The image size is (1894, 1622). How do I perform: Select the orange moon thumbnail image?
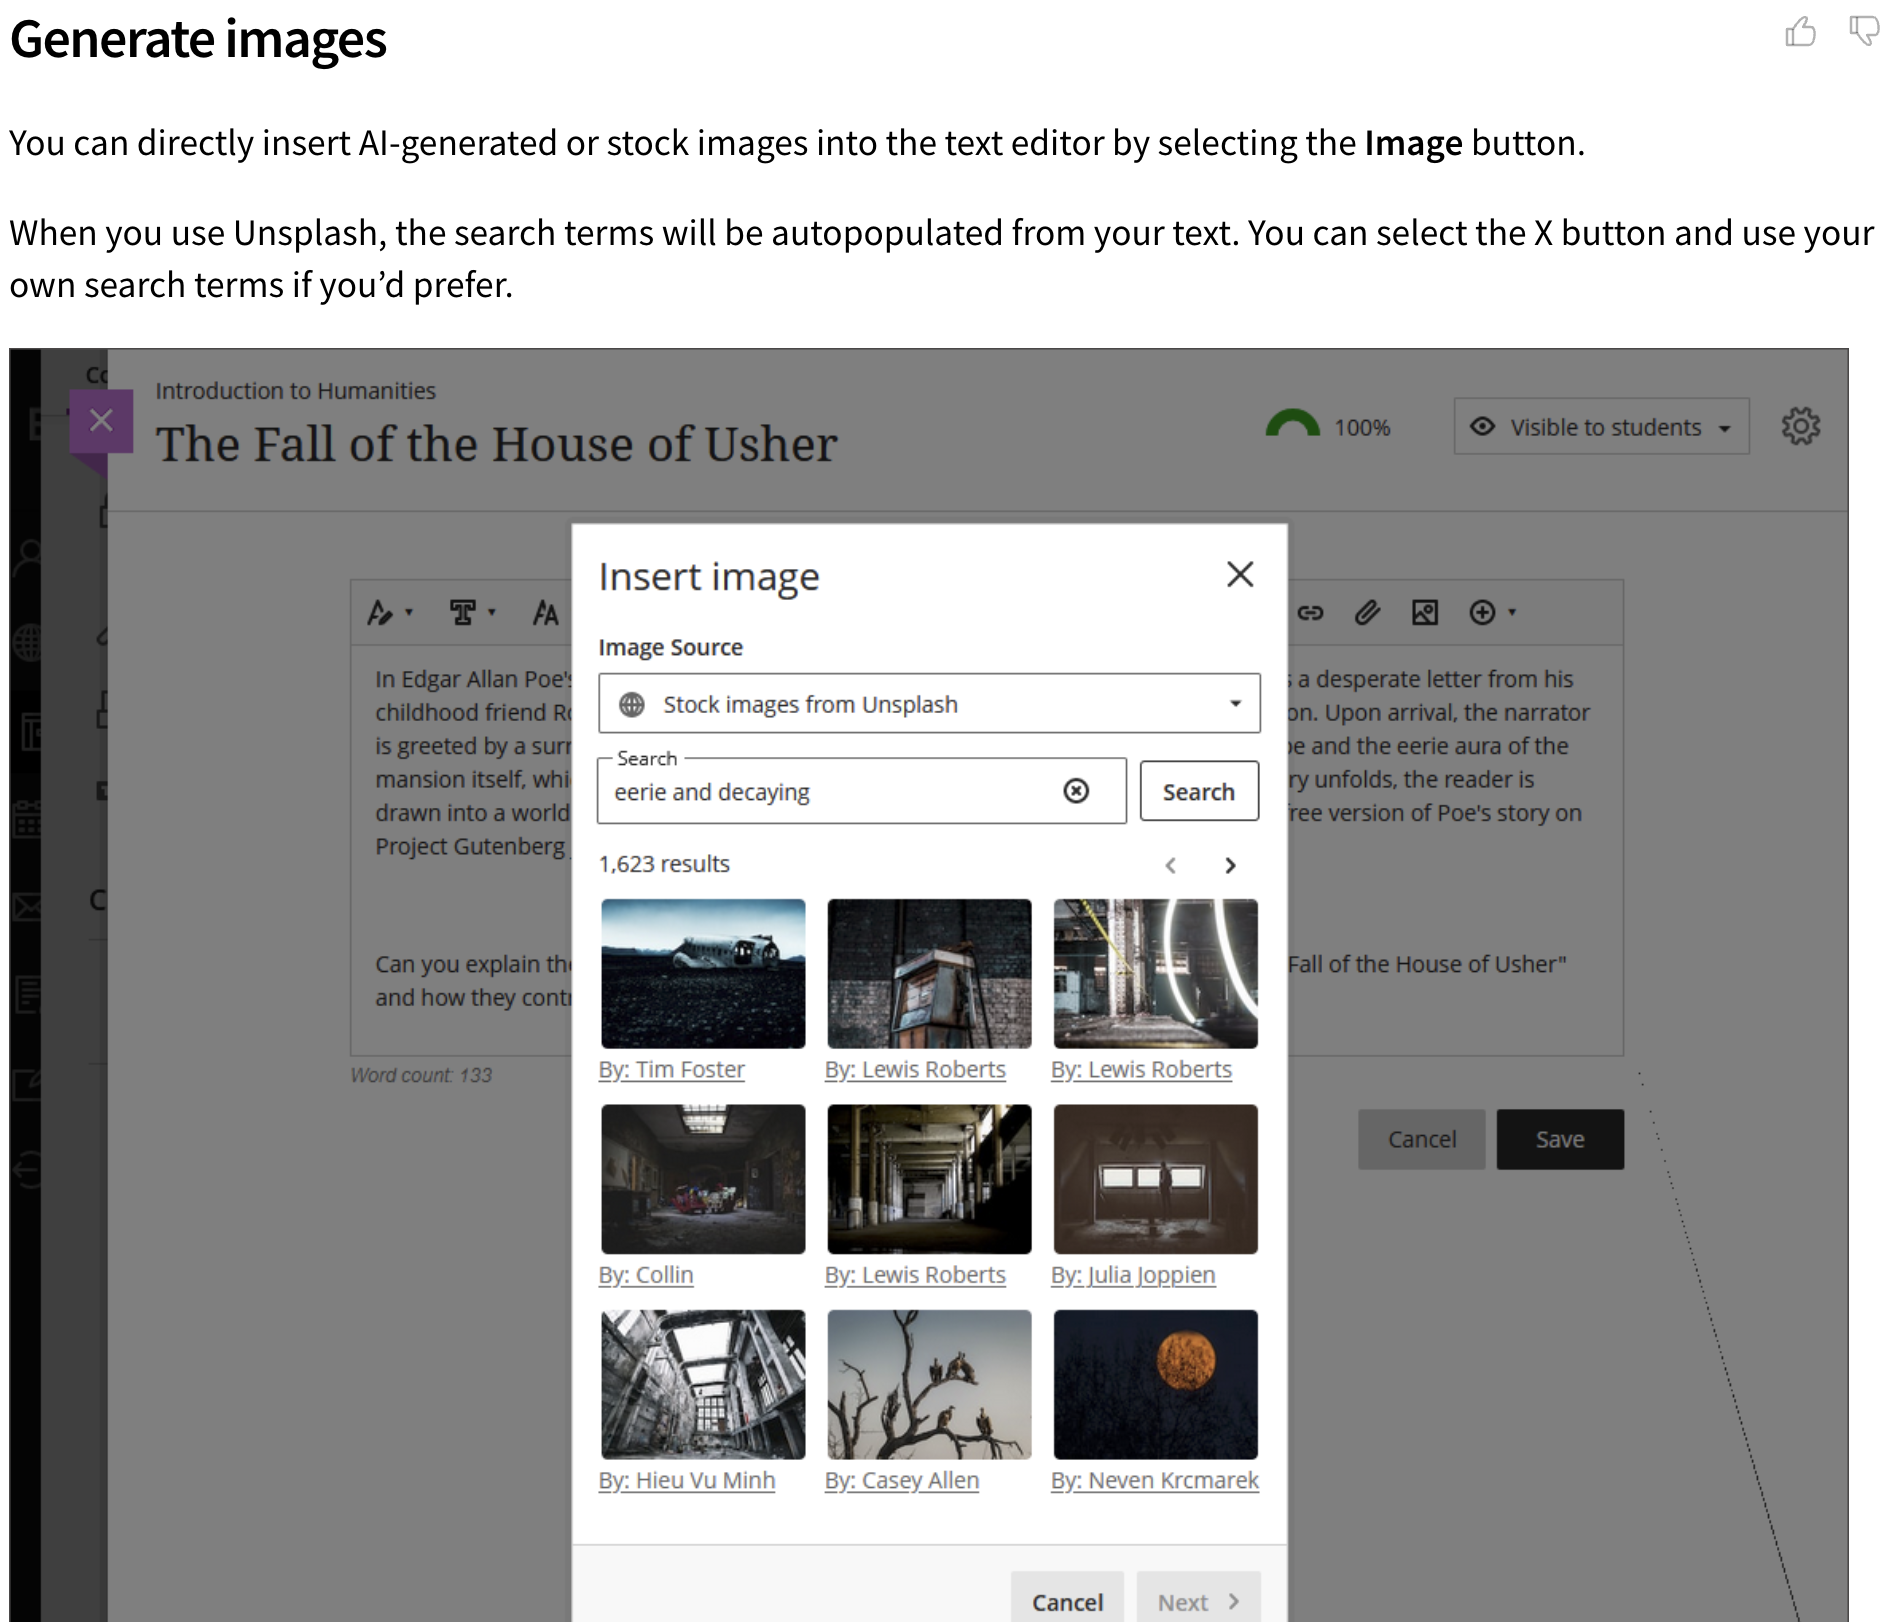1155,1384
